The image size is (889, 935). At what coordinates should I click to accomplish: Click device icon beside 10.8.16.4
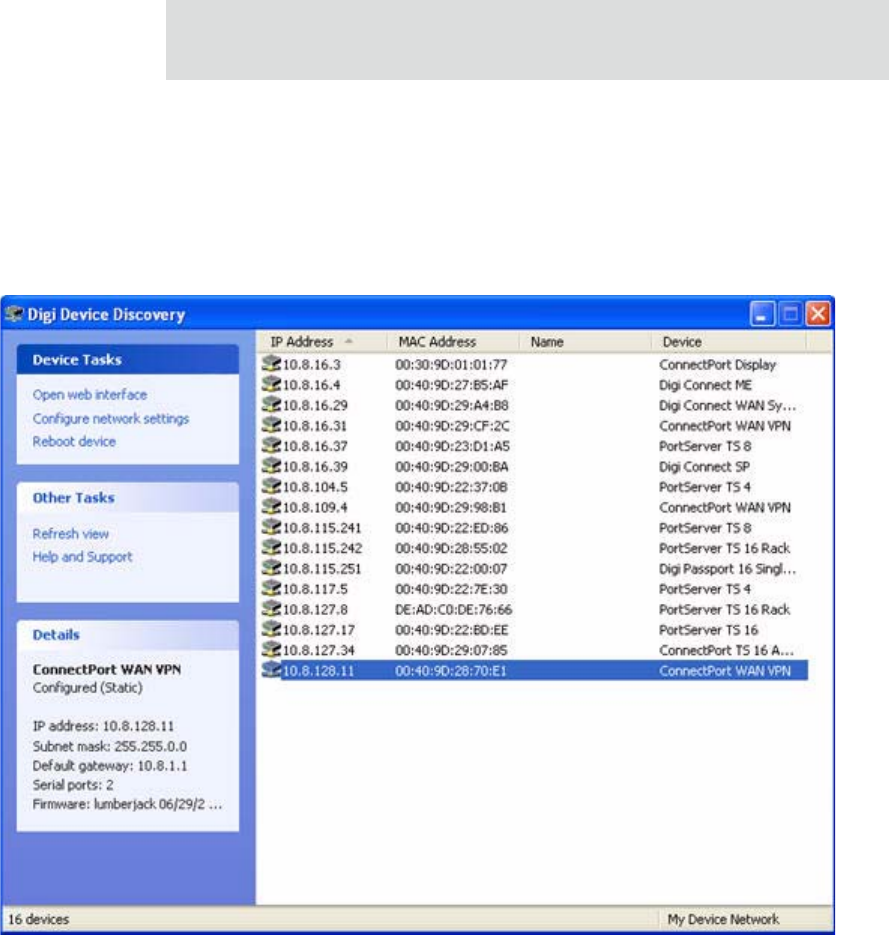pyautogui.click(x=271, y=384)
